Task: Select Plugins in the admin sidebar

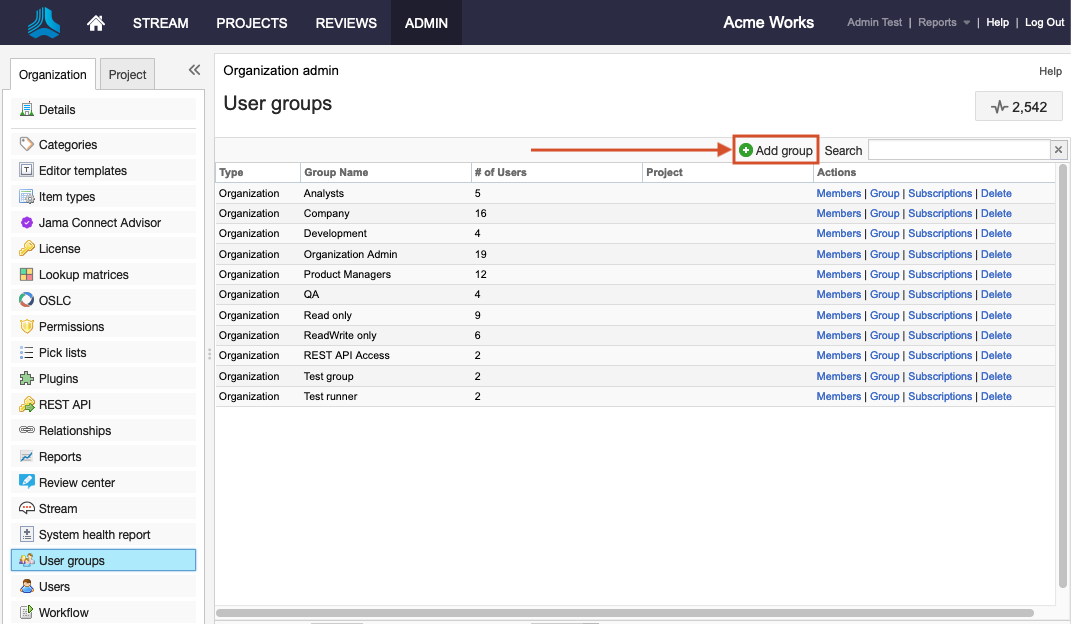Action: (58, 379)
